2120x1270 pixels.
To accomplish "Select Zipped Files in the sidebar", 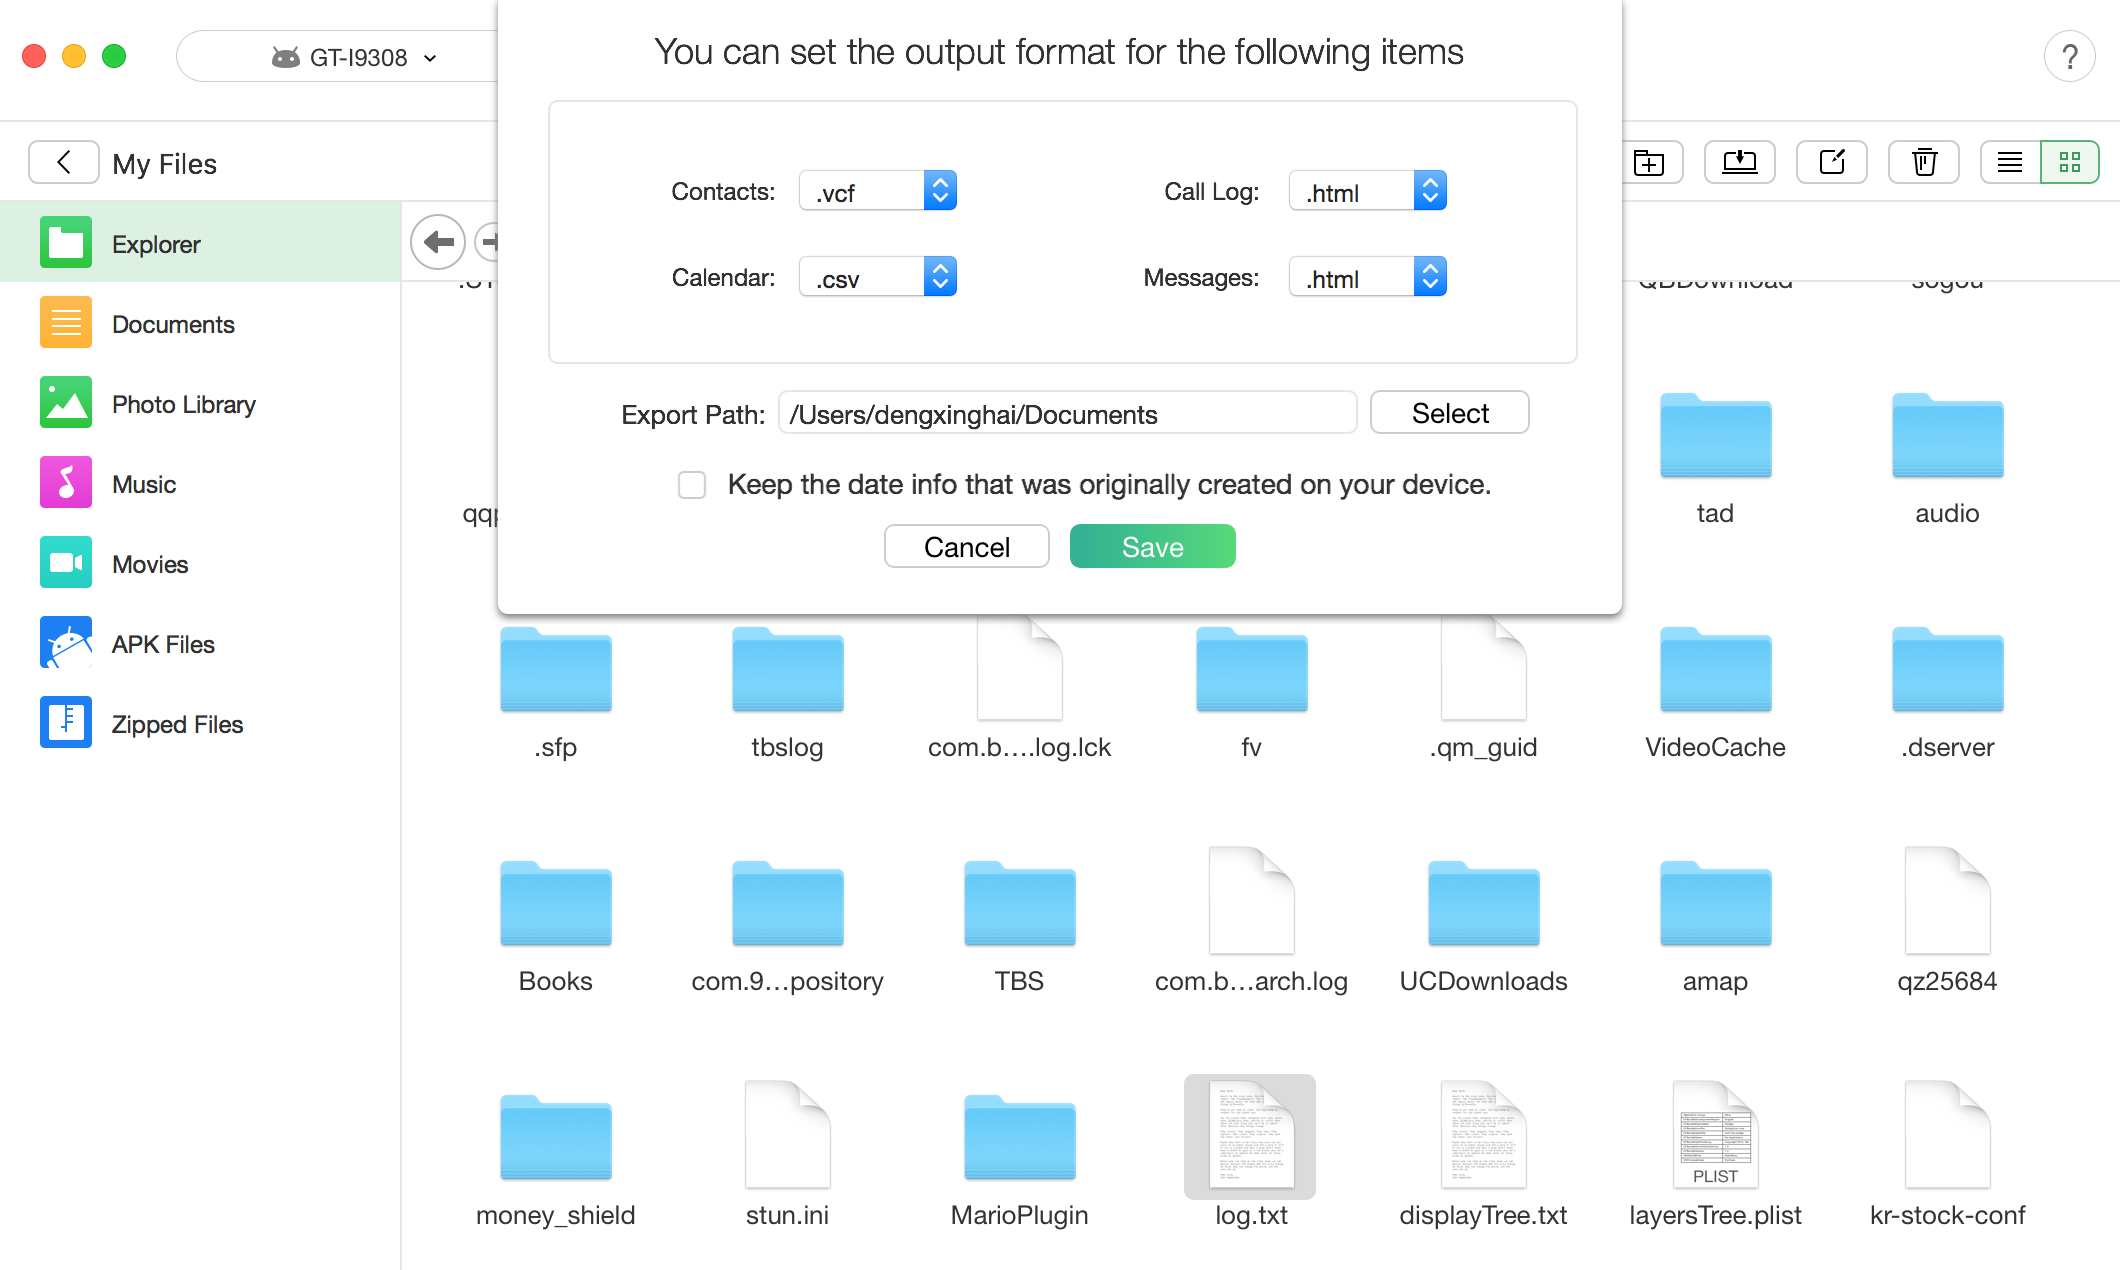I will point(200,723).
